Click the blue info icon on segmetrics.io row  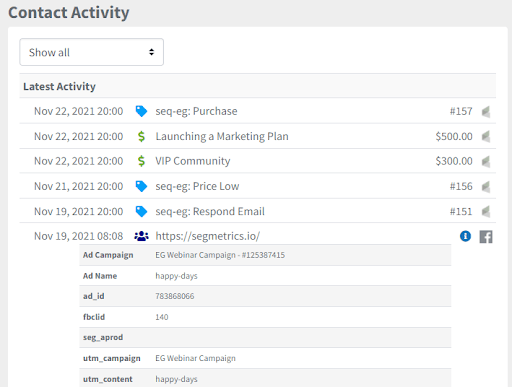click(465, 236)
